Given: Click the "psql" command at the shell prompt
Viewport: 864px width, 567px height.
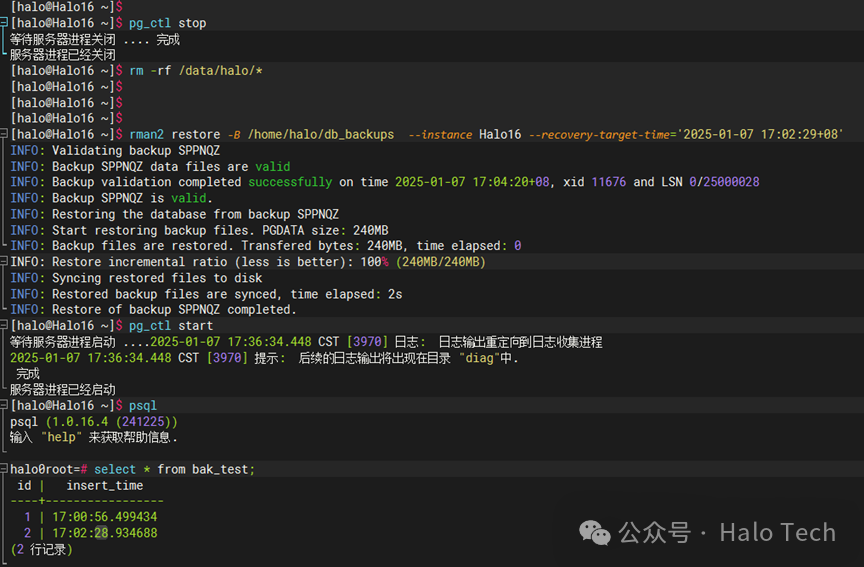Looking at the screenshot, I should point(143,406).
